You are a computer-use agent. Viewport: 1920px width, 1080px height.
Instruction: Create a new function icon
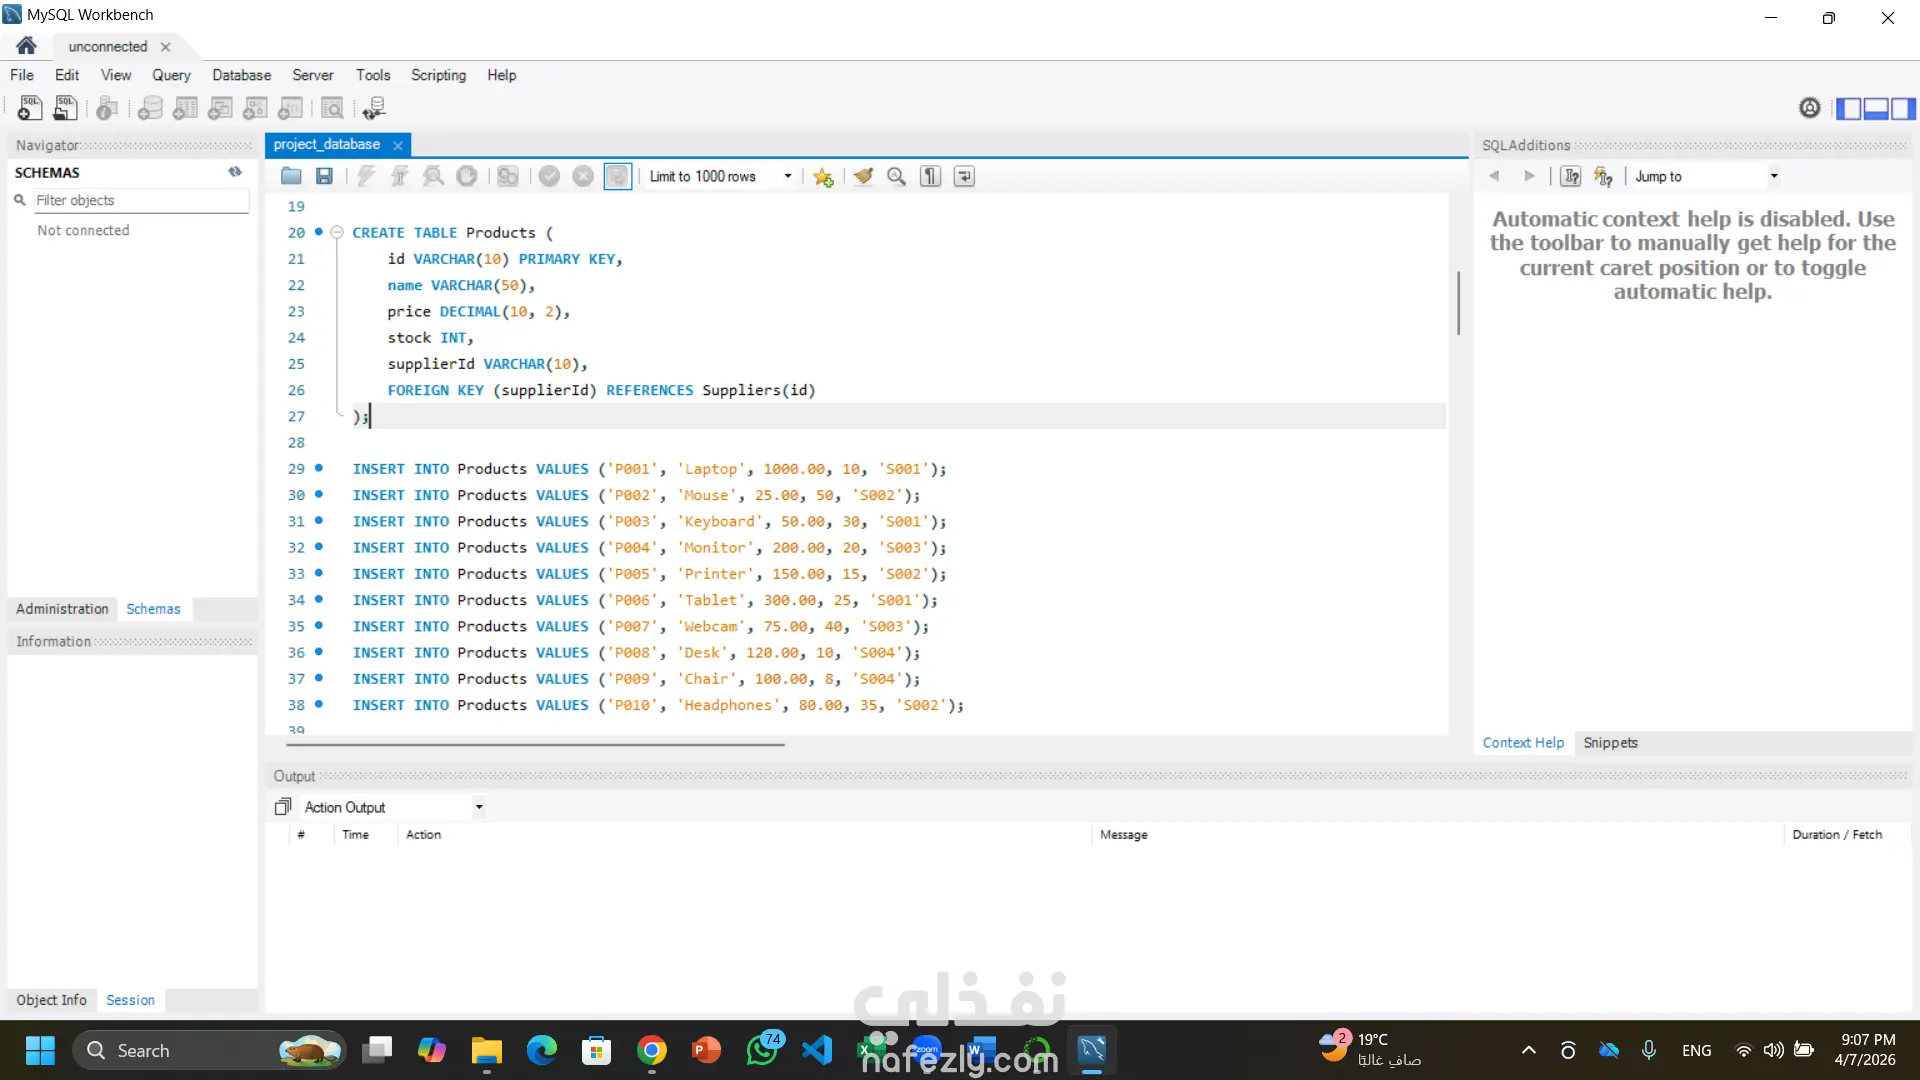pos(290,108)
